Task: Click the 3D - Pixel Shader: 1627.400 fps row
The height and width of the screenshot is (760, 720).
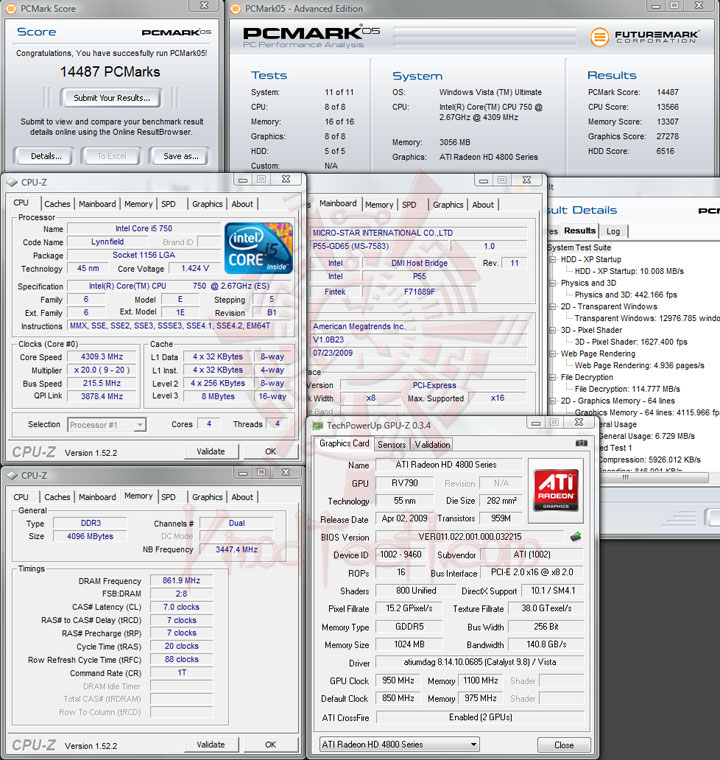Action: (631, 342)
